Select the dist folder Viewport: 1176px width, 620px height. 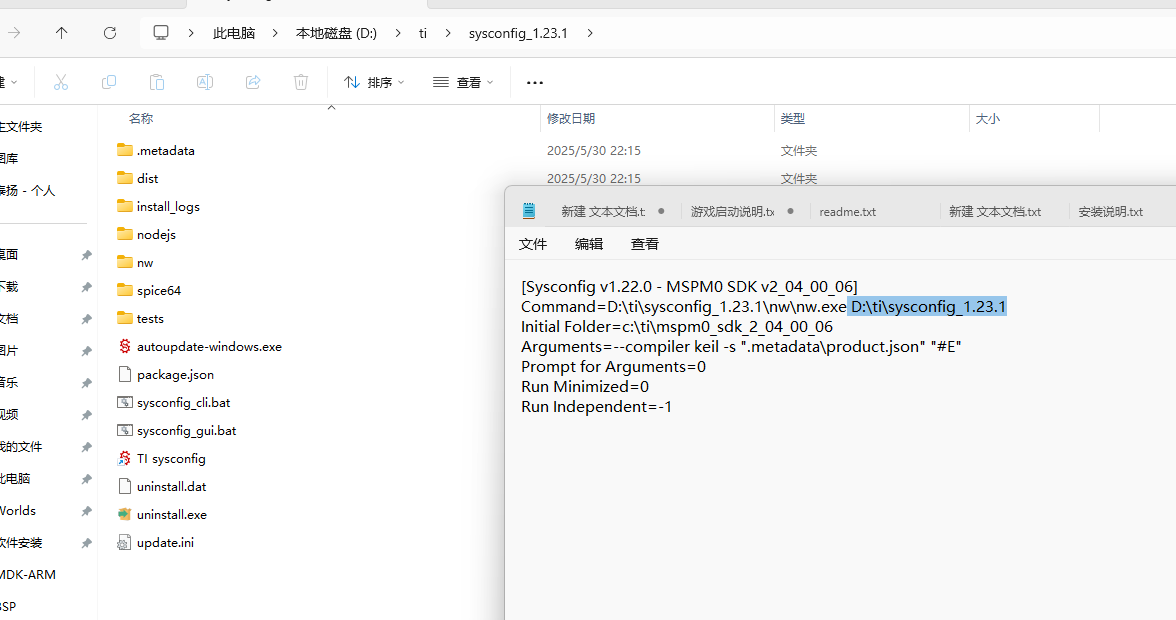[x=138, y=178]
